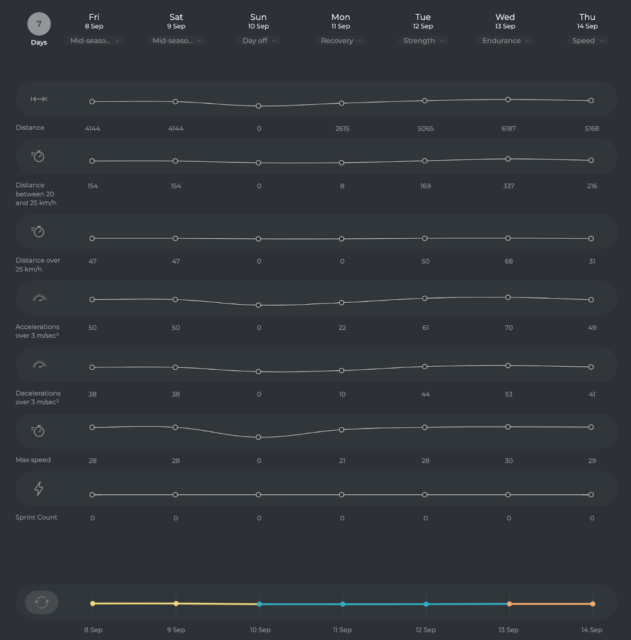Viewport: 631px width, 640px height.
Task: Click the Sprint Count lightning bolt icon
Action: point(39,489)
